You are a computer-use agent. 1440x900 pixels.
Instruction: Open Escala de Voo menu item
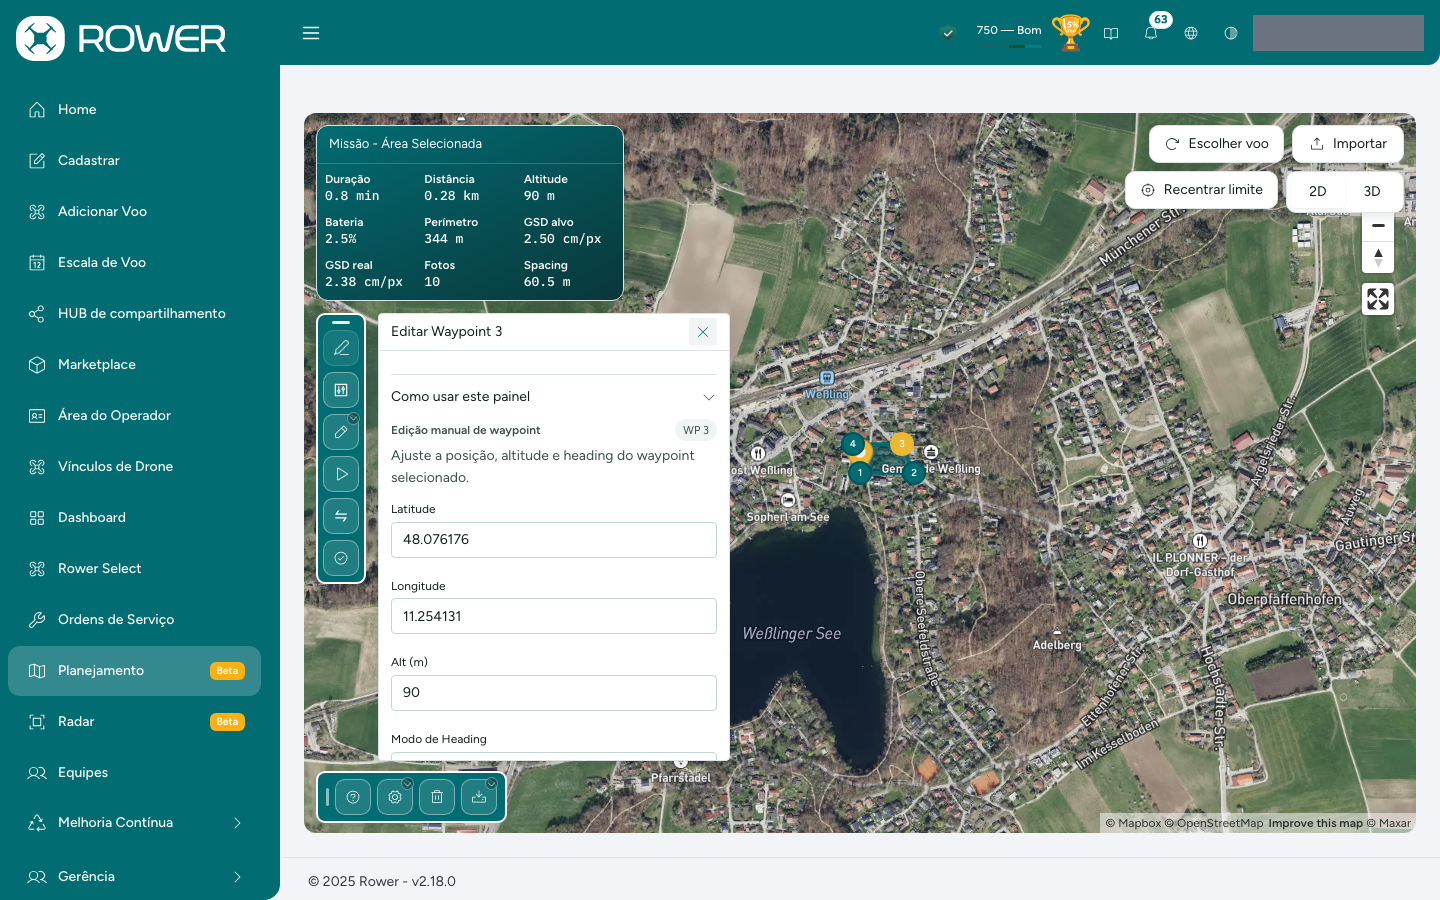[x=134, y=263]
